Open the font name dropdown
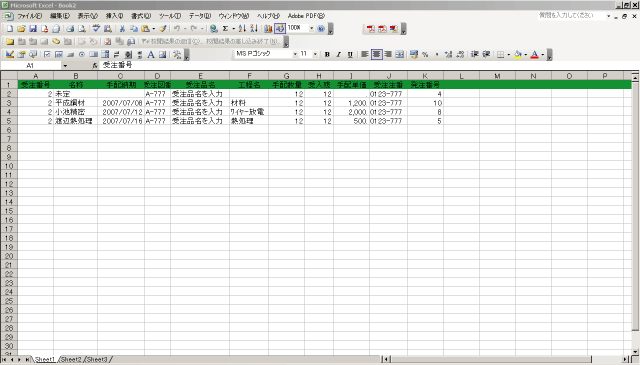This screenshot has height=365, width=640. click(295, 54)
